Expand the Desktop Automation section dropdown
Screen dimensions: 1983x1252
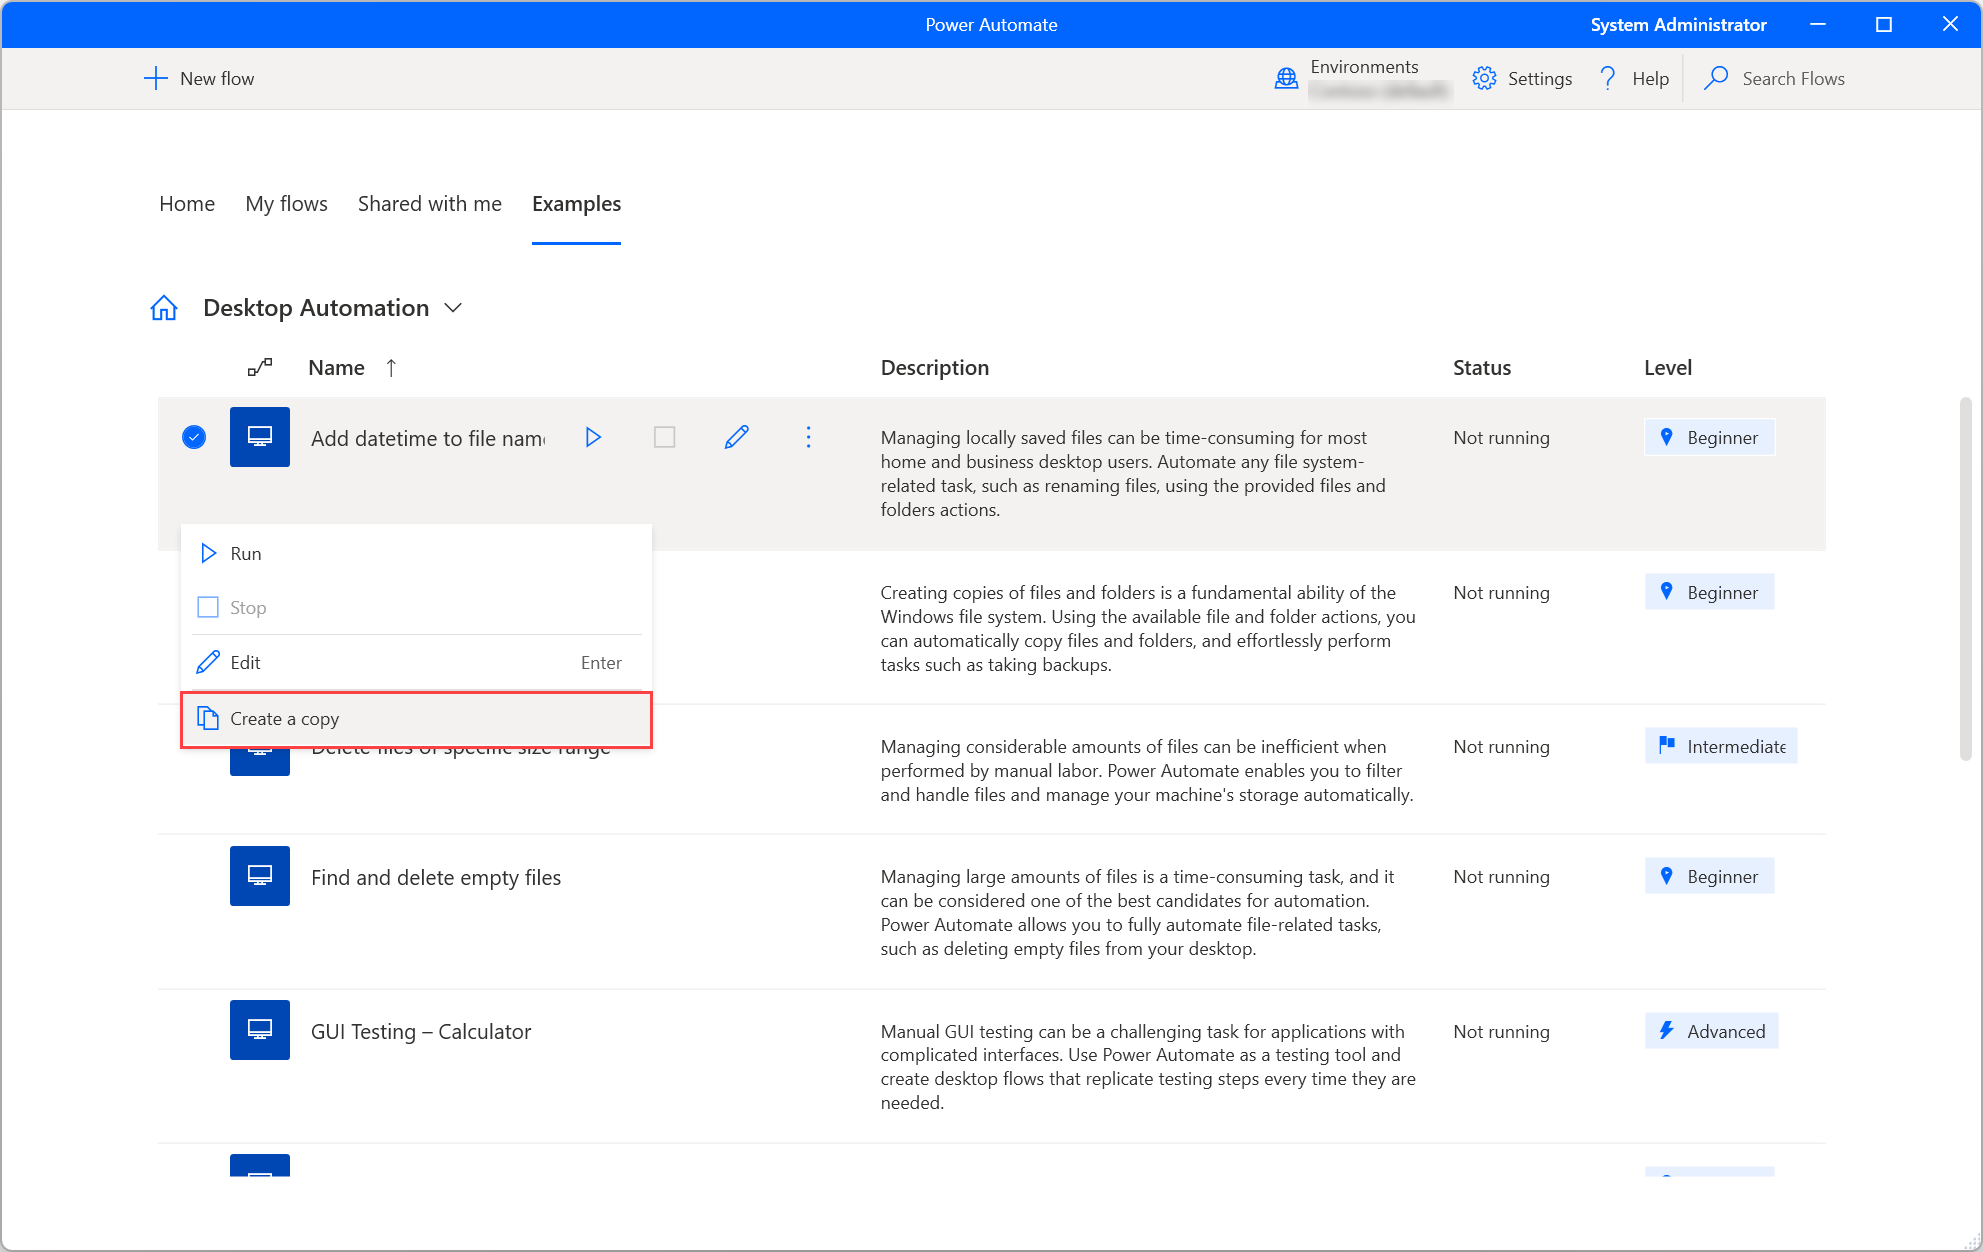pyautogui.click(x=454, y=307)
